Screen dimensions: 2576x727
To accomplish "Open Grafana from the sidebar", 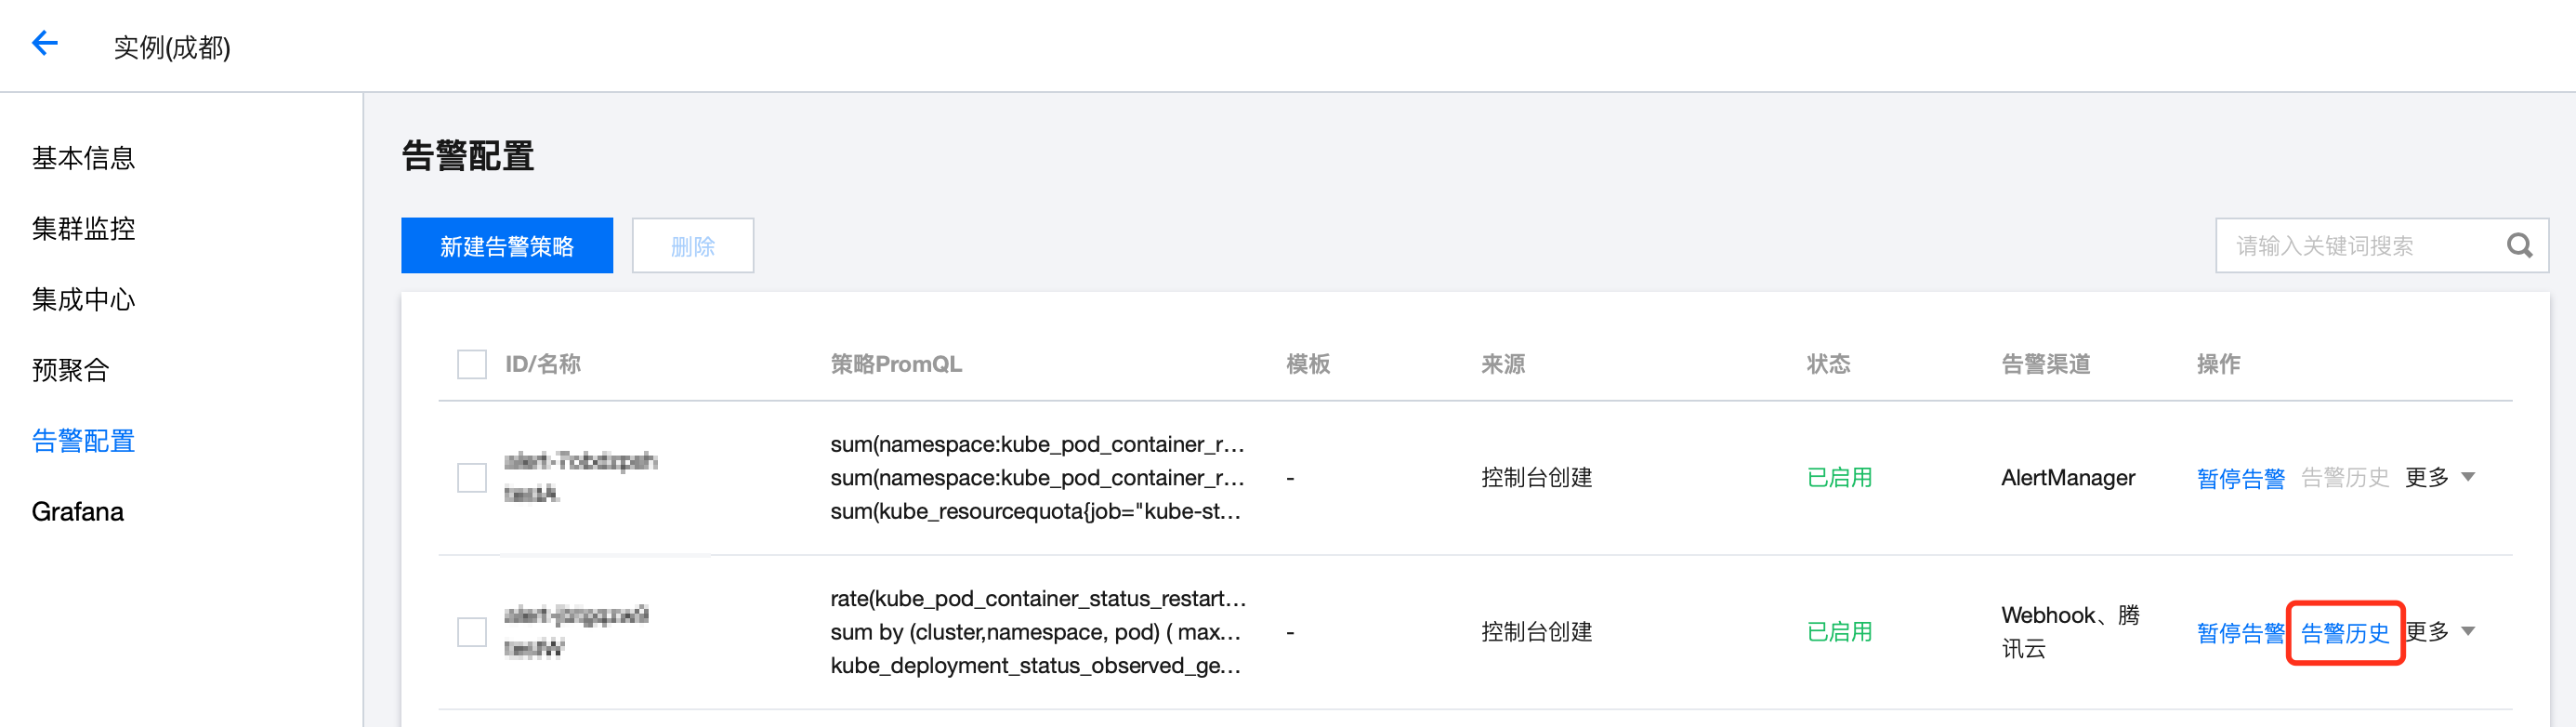I will (77, 512).
